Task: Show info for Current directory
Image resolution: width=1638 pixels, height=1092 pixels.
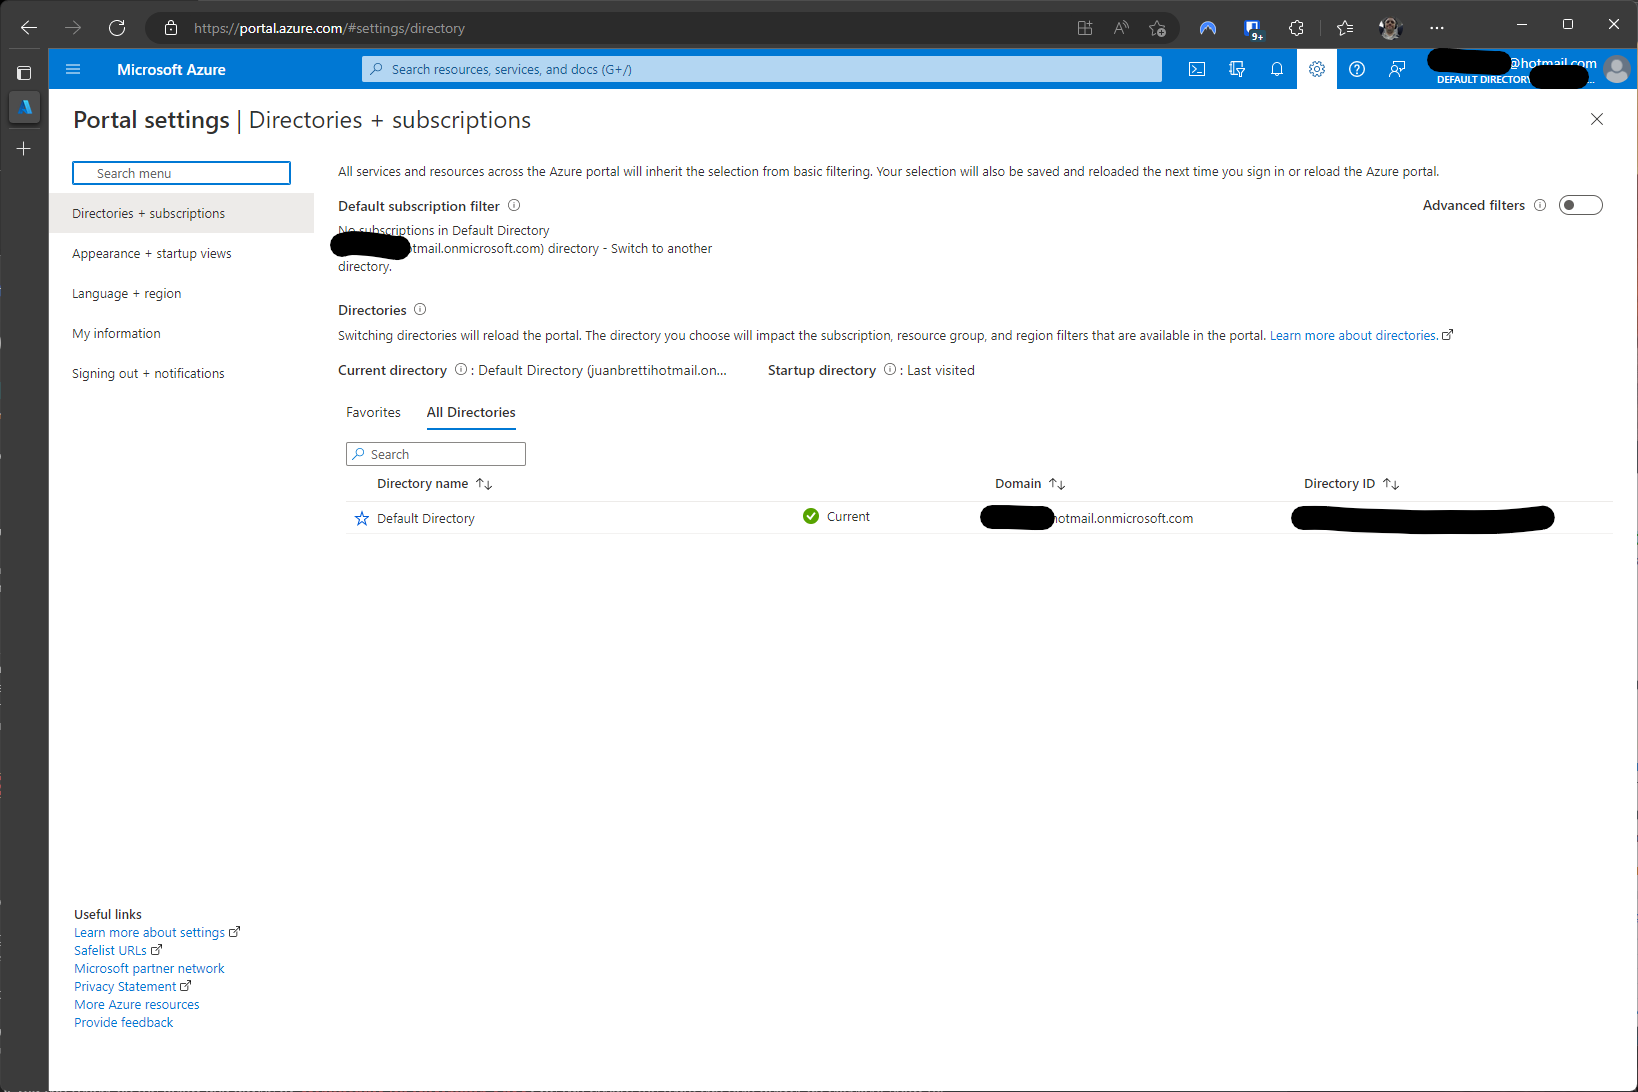Action: pos(461,369)
